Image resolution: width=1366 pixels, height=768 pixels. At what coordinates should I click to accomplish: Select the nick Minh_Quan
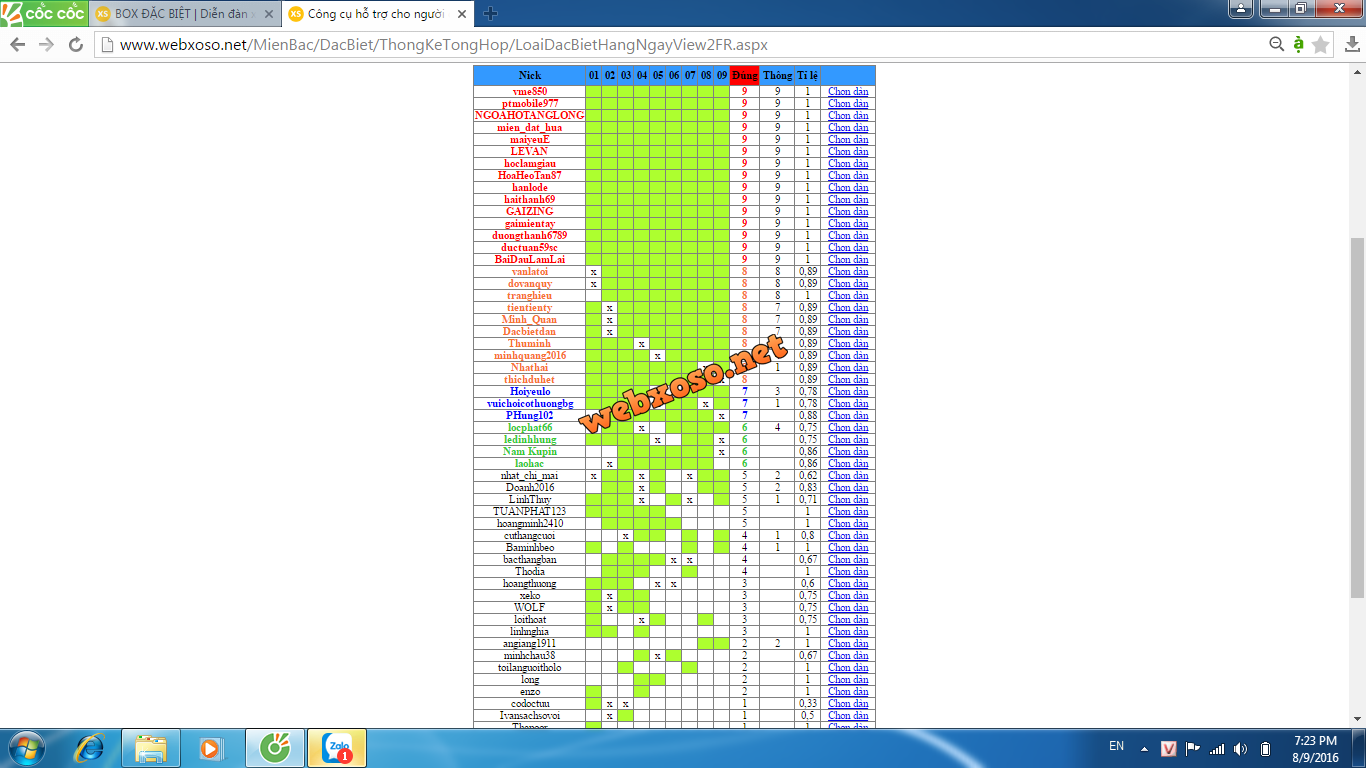point(530,320)
